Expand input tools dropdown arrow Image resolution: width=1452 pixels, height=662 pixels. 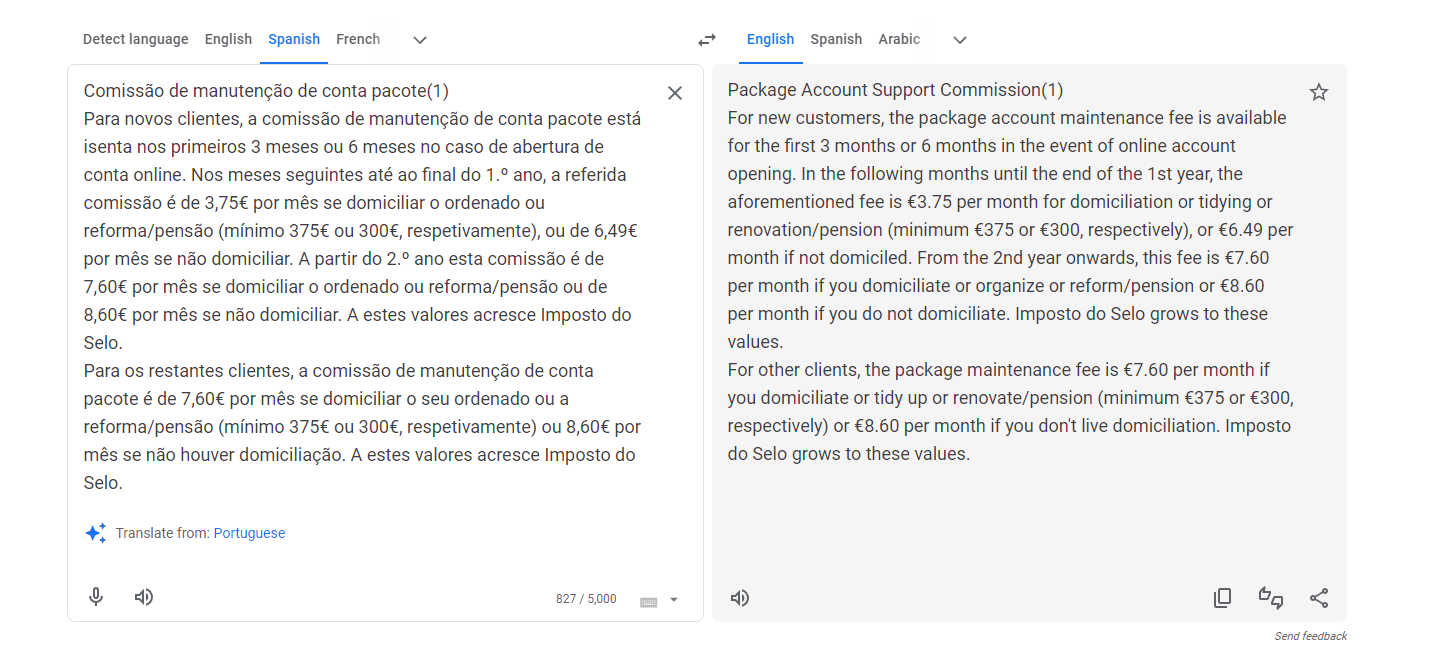pos(674,600)
